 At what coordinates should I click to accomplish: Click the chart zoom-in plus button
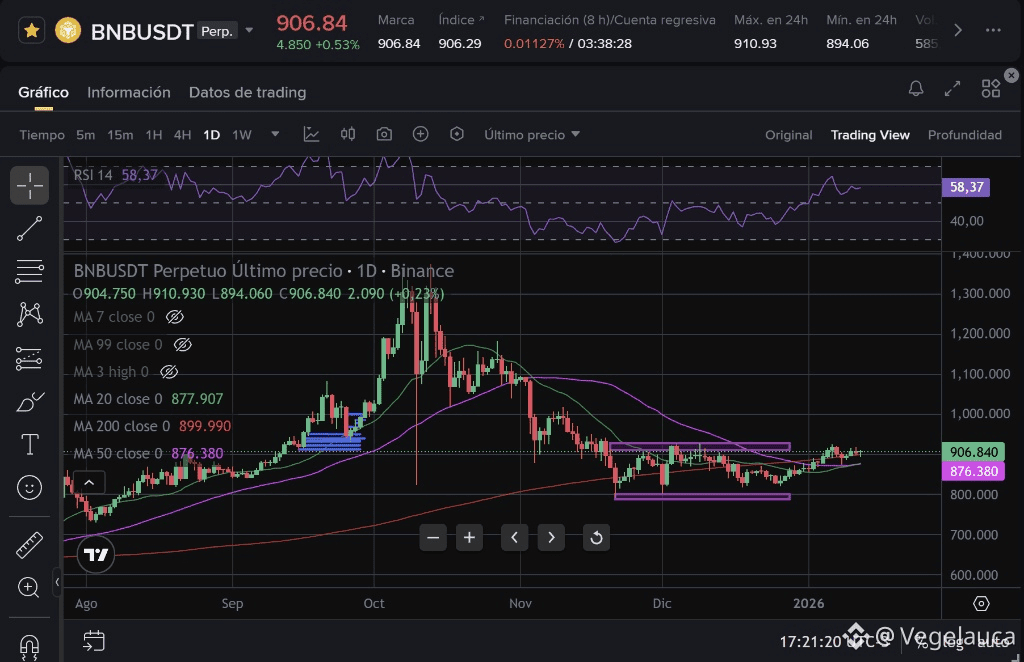469,538
